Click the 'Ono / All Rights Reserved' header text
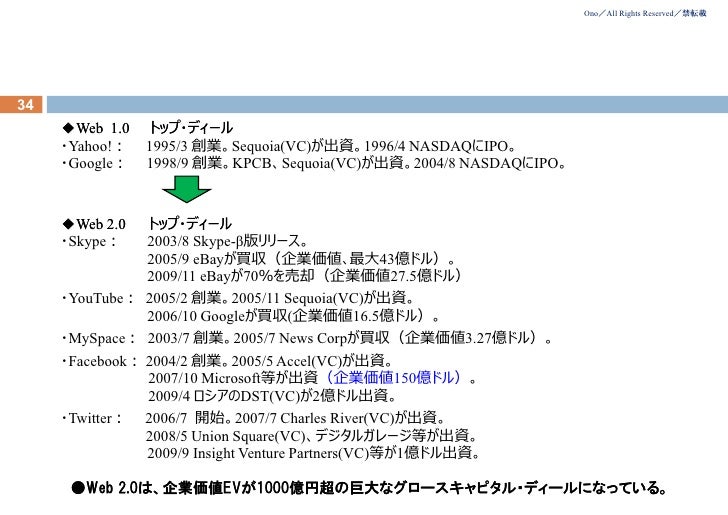 (645, 13)
